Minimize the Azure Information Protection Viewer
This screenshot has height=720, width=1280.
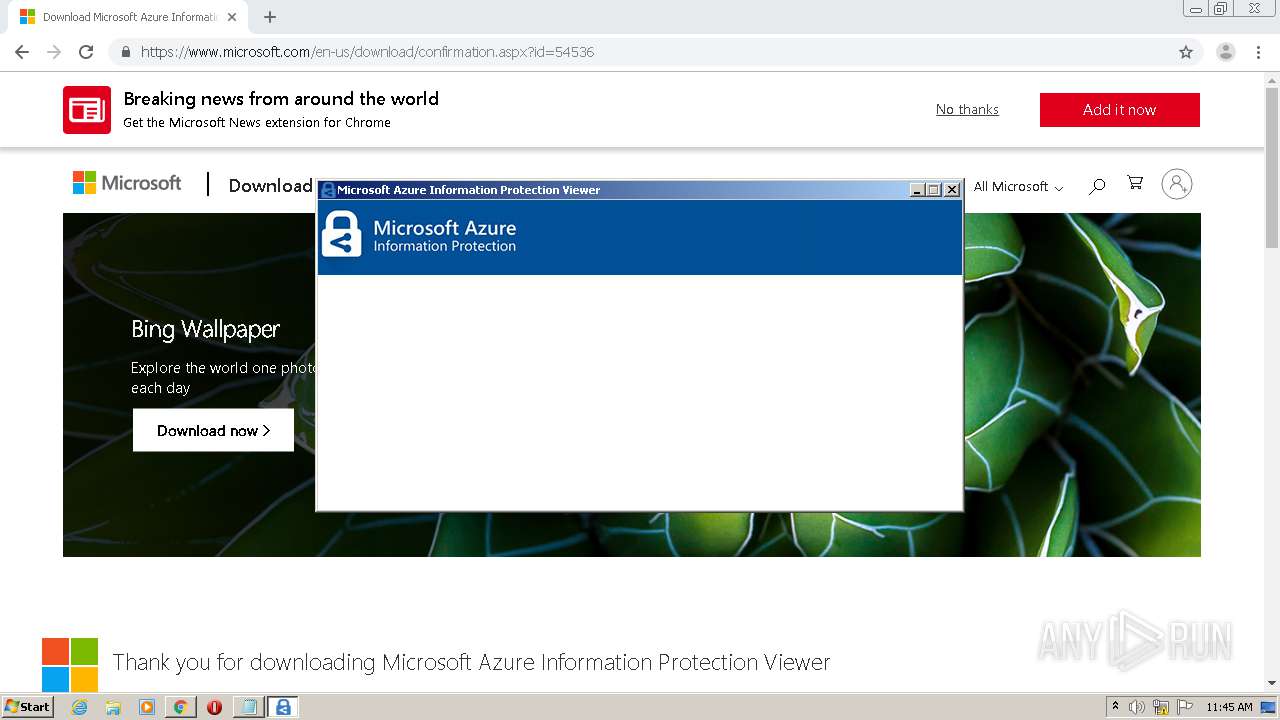click(x=917, y=190)
